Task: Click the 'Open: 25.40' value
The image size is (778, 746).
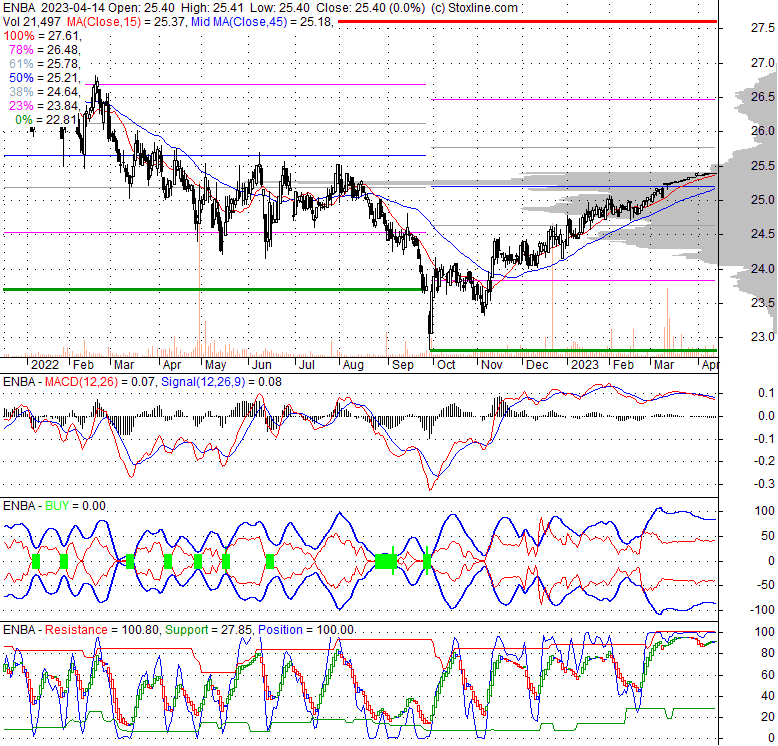Action: tap(142, 8)
